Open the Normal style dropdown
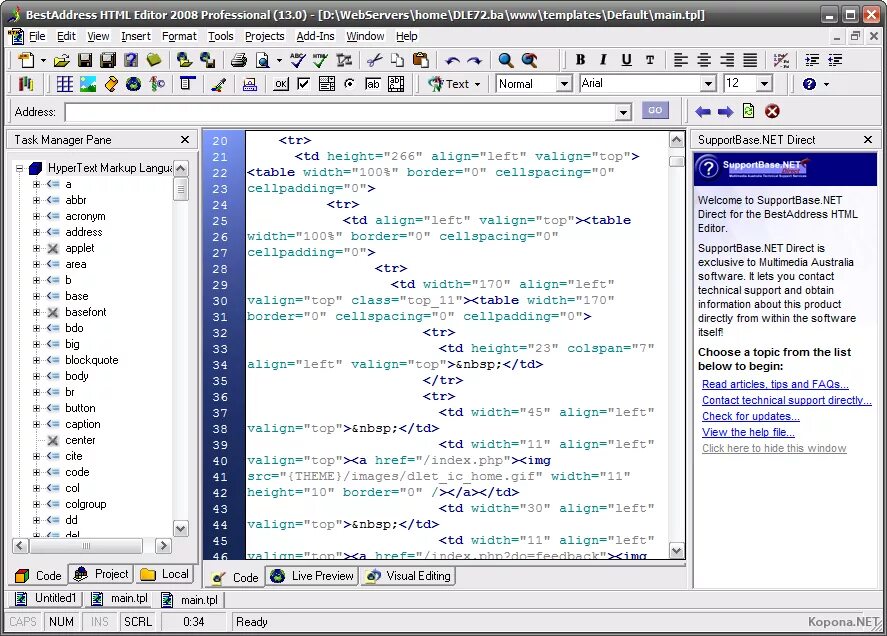The width and height of the screenshot is (887, 636). point(563,84)
